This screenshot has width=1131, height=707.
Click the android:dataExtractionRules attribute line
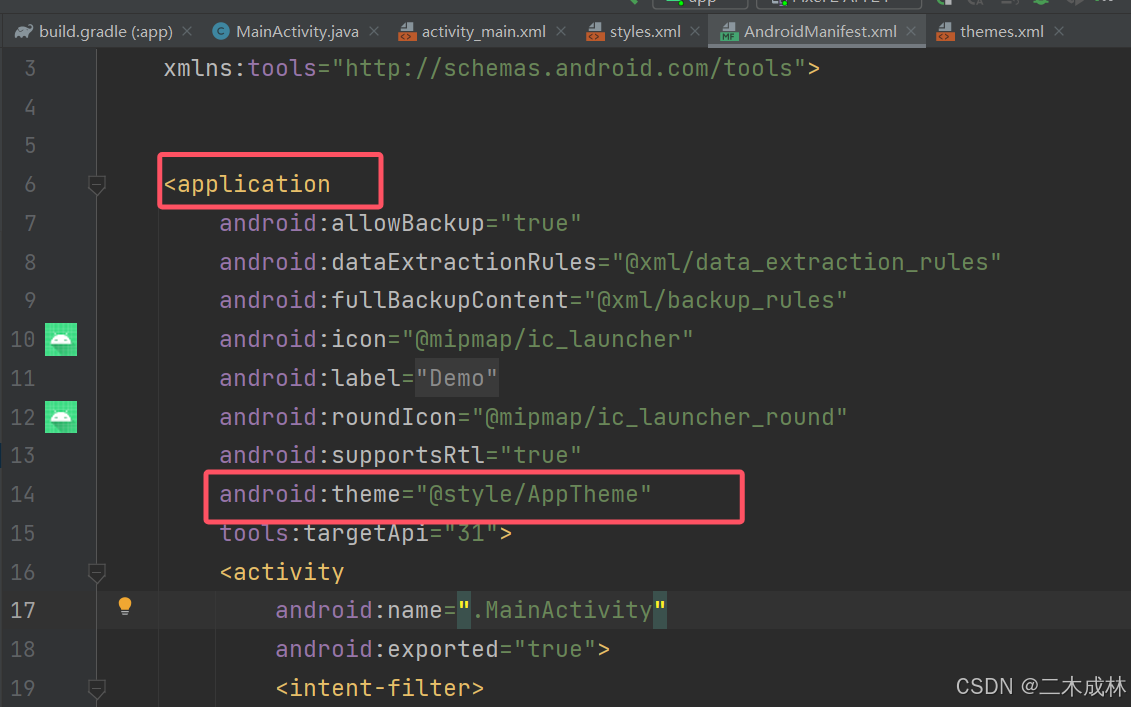pyautogui.click(x=609, y=262)
